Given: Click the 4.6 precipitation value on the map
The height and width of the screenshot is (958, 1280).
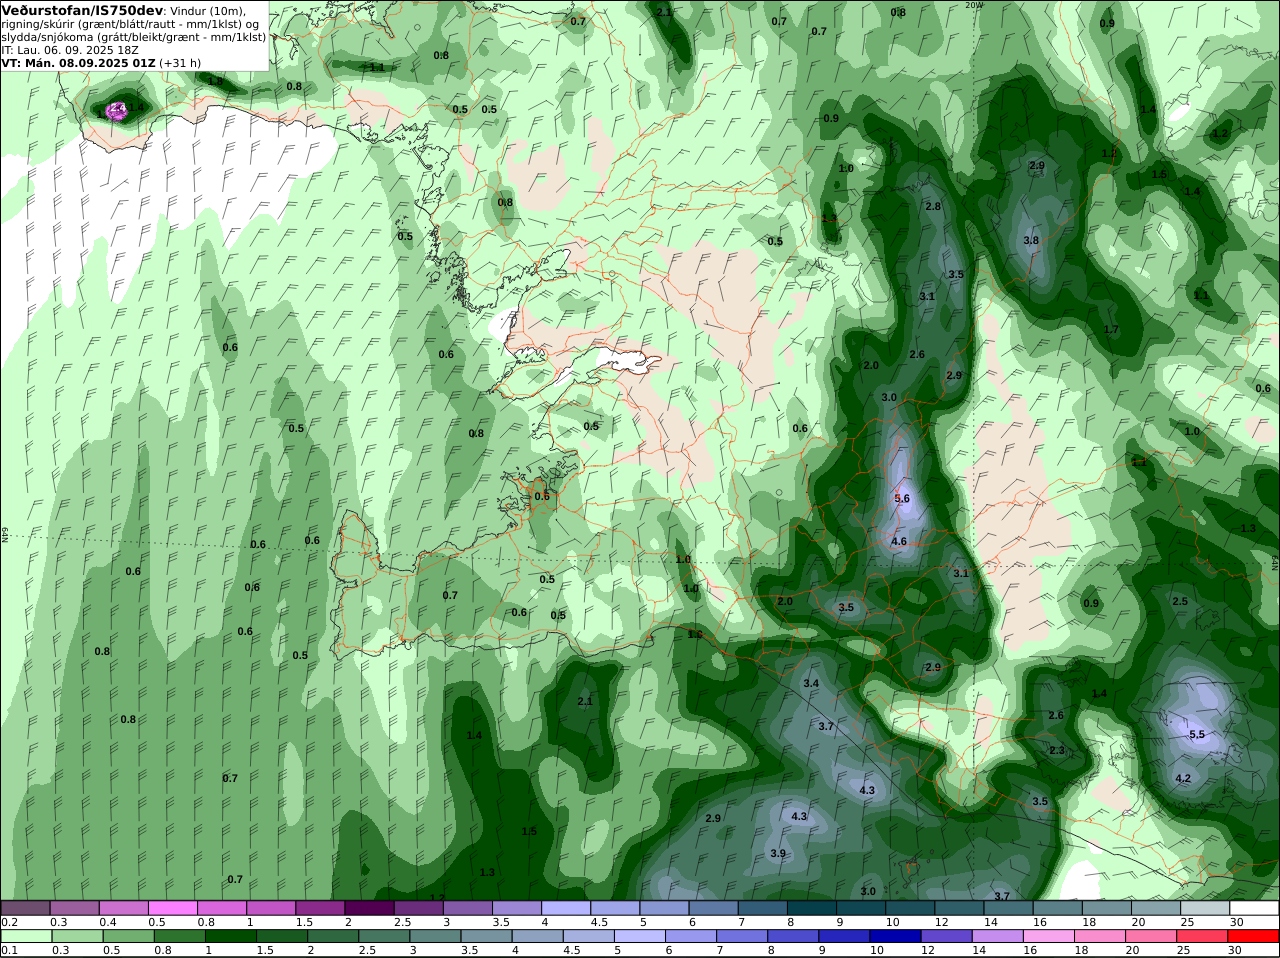Looking at the screenshot, I should [898, 541].
